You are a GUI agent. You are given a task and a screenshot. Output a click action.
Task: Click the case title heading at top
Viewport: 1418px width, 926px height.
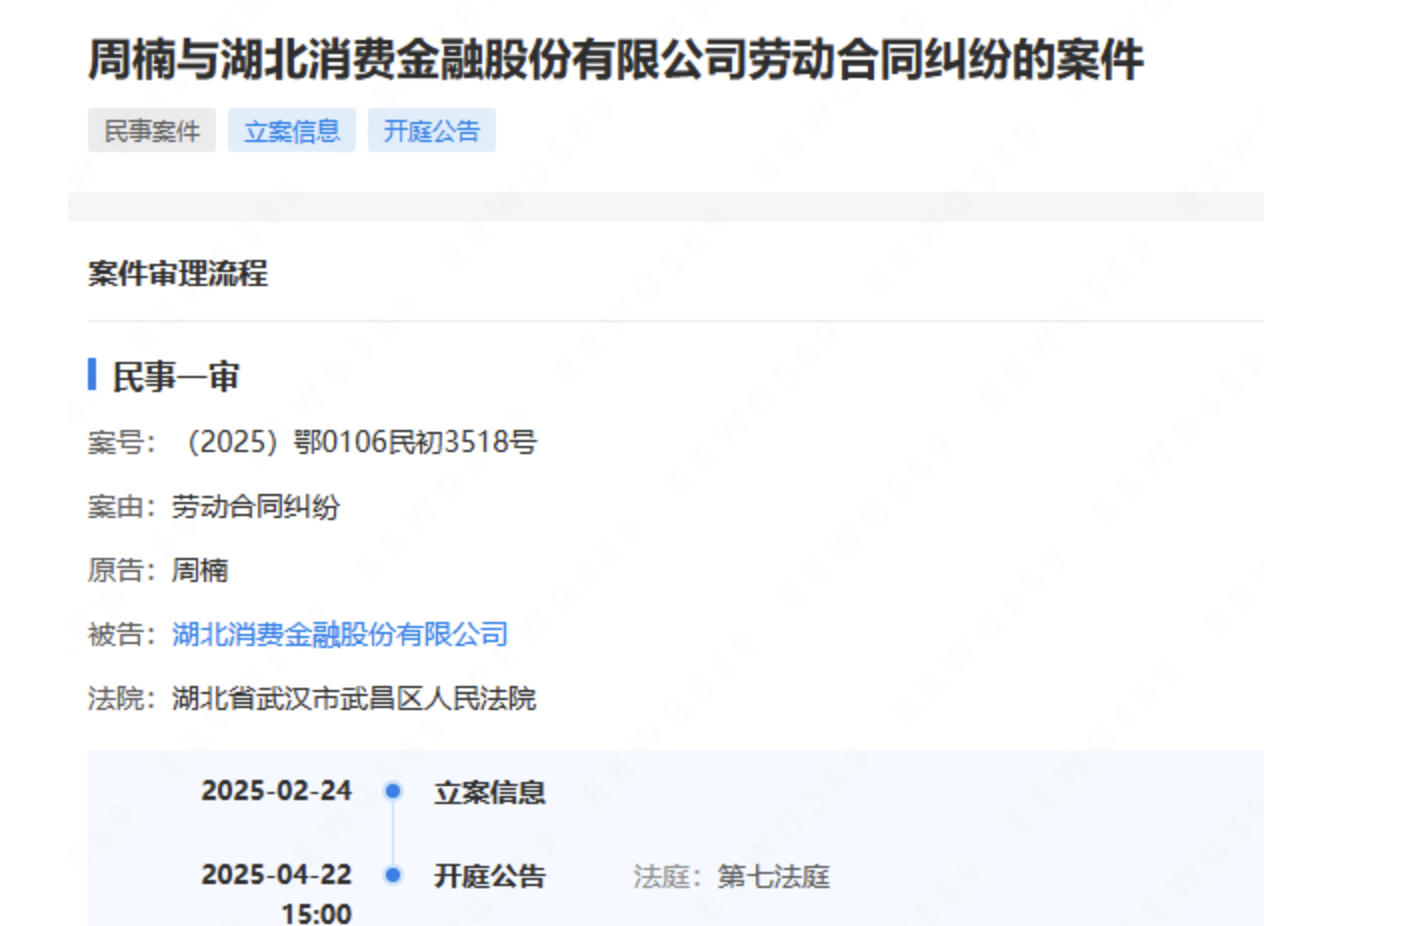click(615, 59)
